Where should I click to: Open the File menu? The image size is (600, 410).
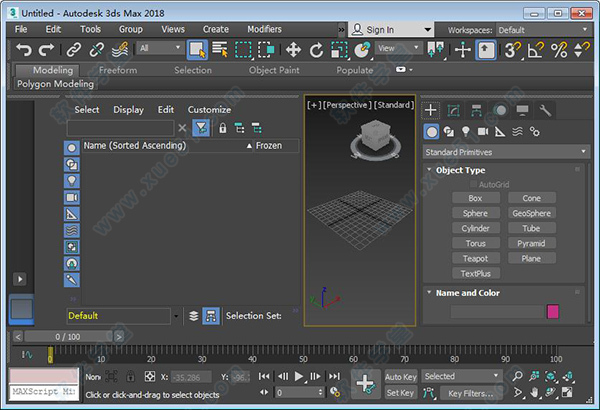tap(21, 29)
